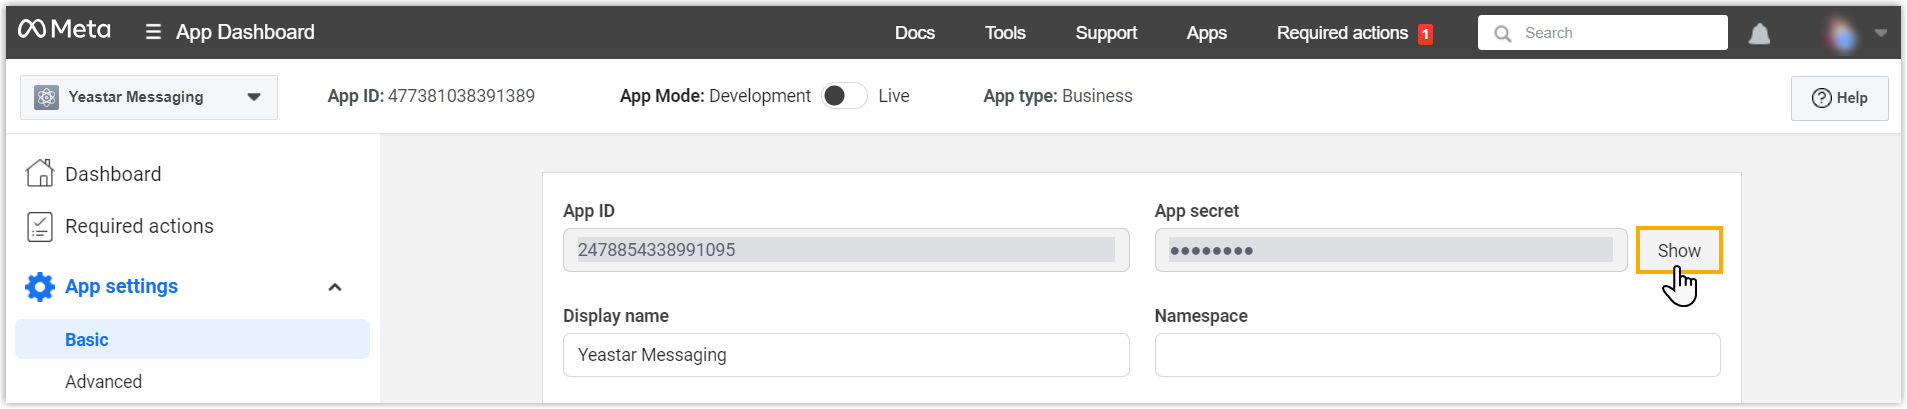The height and width of the screenshot is (409, 1907).
Task: Open the hamburger menu next to App Dashboard
Action: [153, 32]
